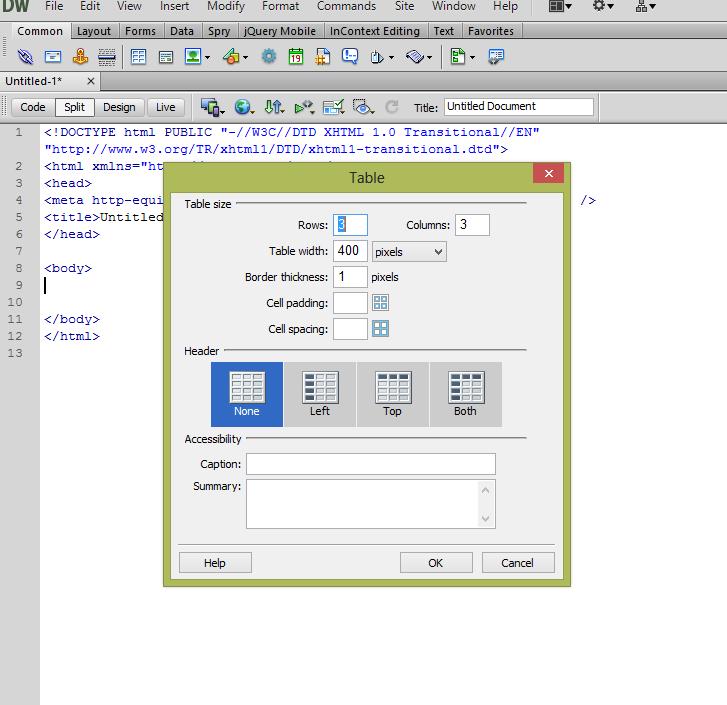
Task: Open Head elements dropdown arrow
Action: (x=391, y=57)
